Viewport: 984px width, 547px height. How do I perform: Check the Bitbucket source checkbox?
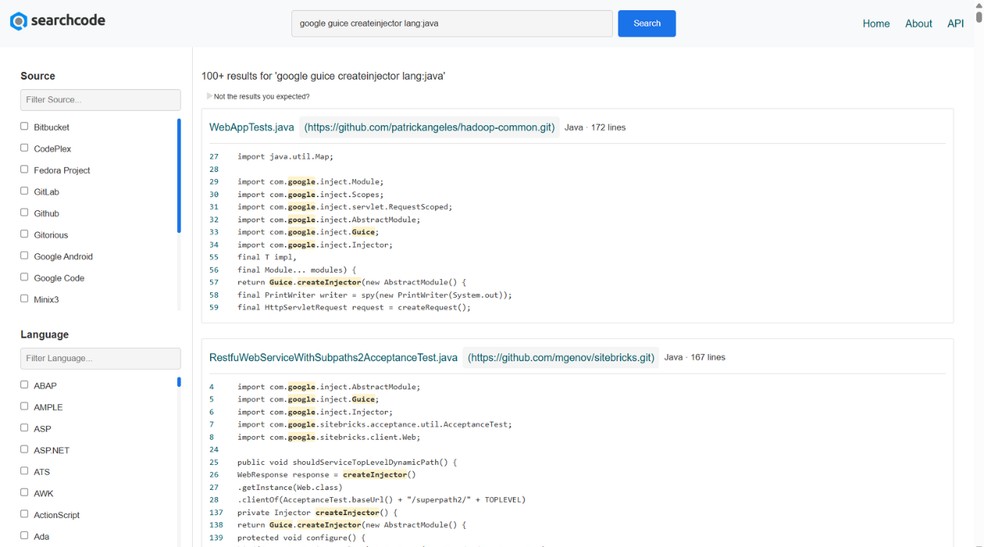point(24,126)
